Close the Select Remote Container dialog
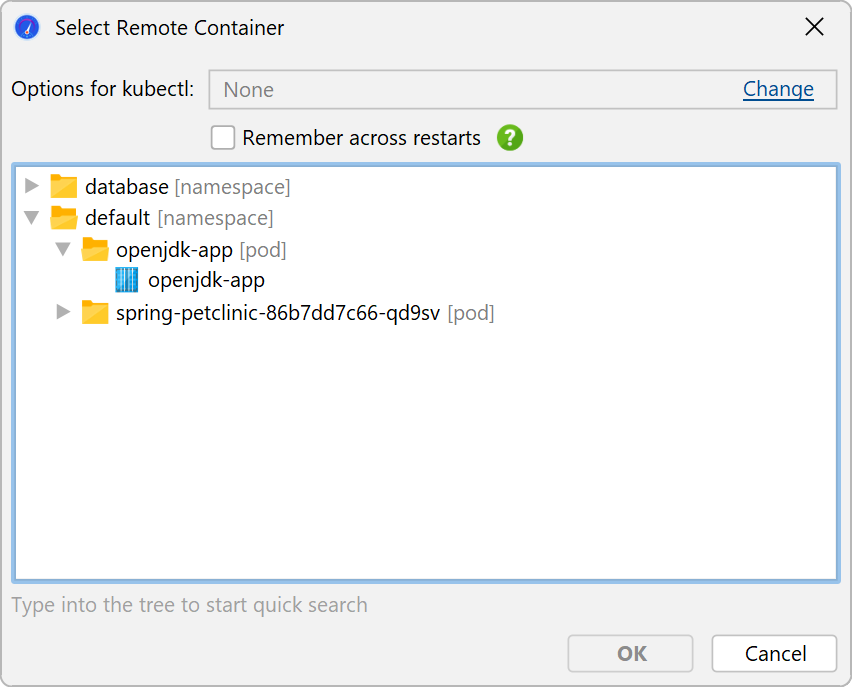The height and width of the screenshot is (687, 852). pos(815,28)
